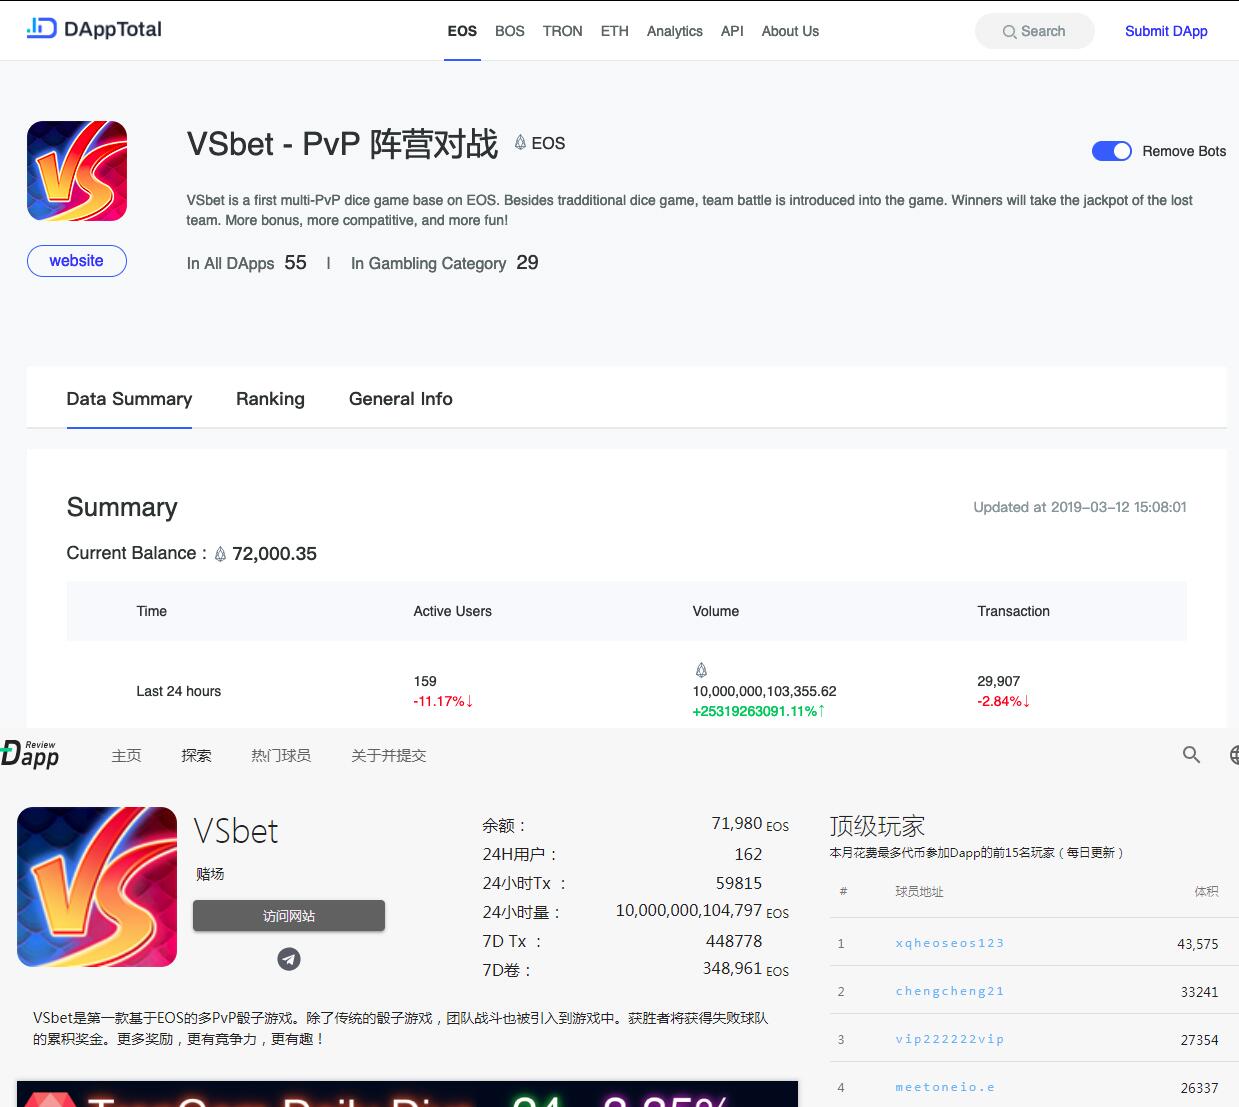Open 关于并提交 navigation item
The height and width of the screenshot is (1107, 1239).
coord(389,755)
